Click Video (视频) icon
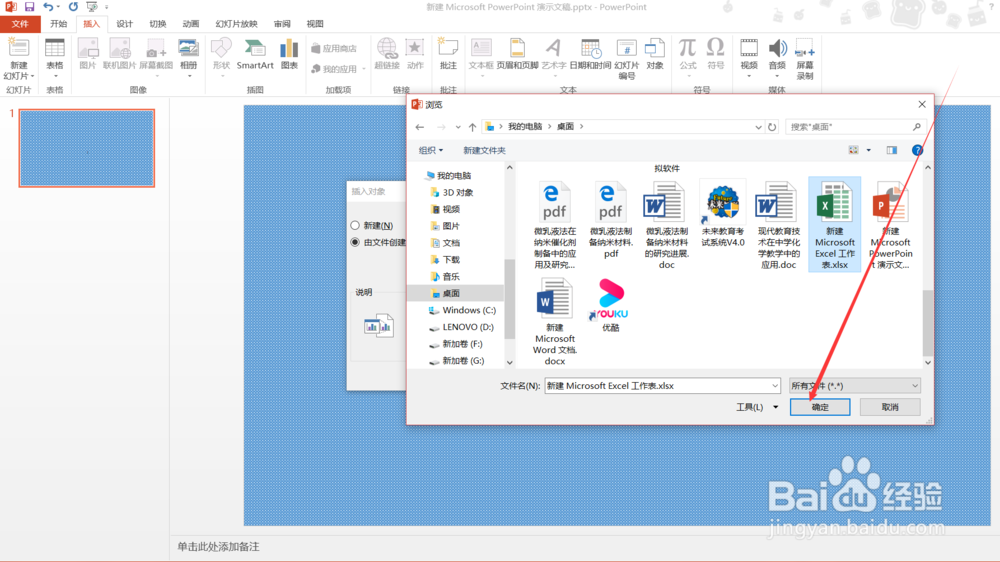 [x=749, y=57]
